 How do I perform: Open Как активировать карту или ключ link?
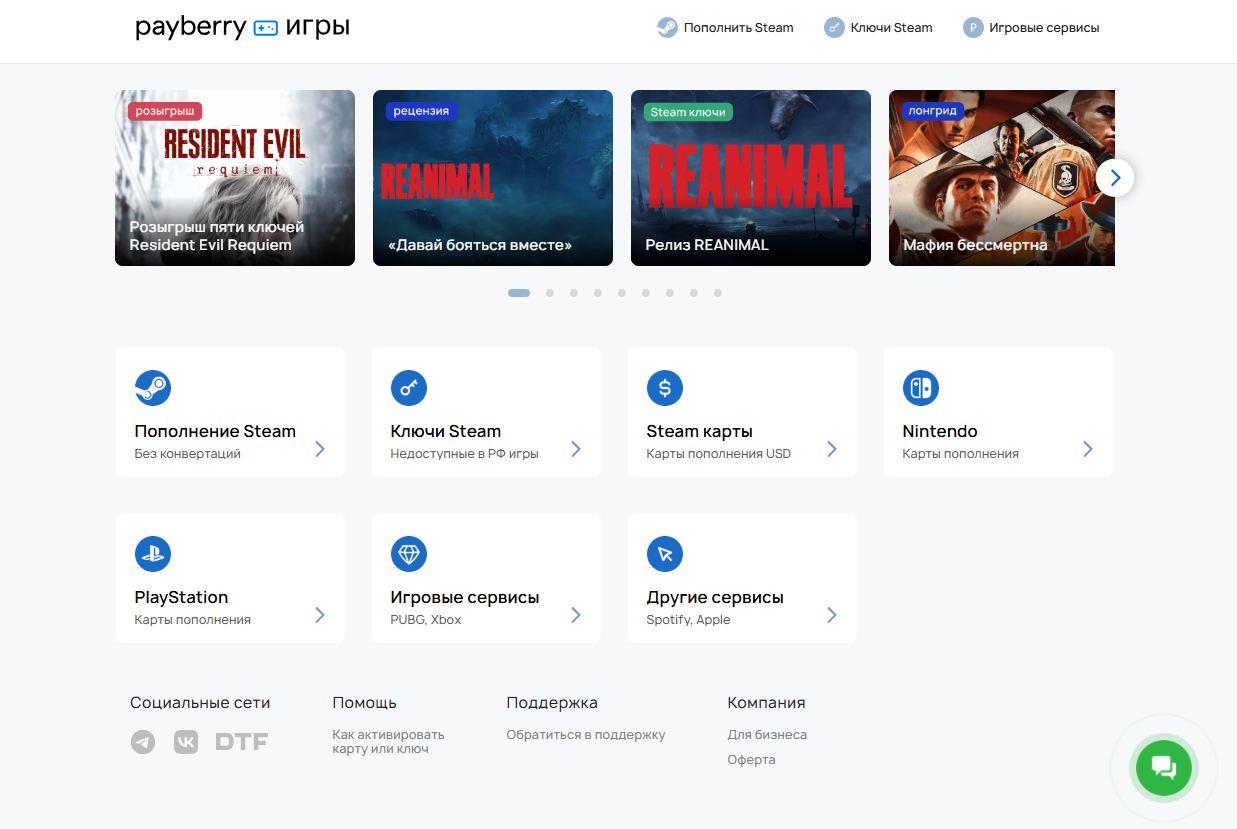[x=388, y=741]
